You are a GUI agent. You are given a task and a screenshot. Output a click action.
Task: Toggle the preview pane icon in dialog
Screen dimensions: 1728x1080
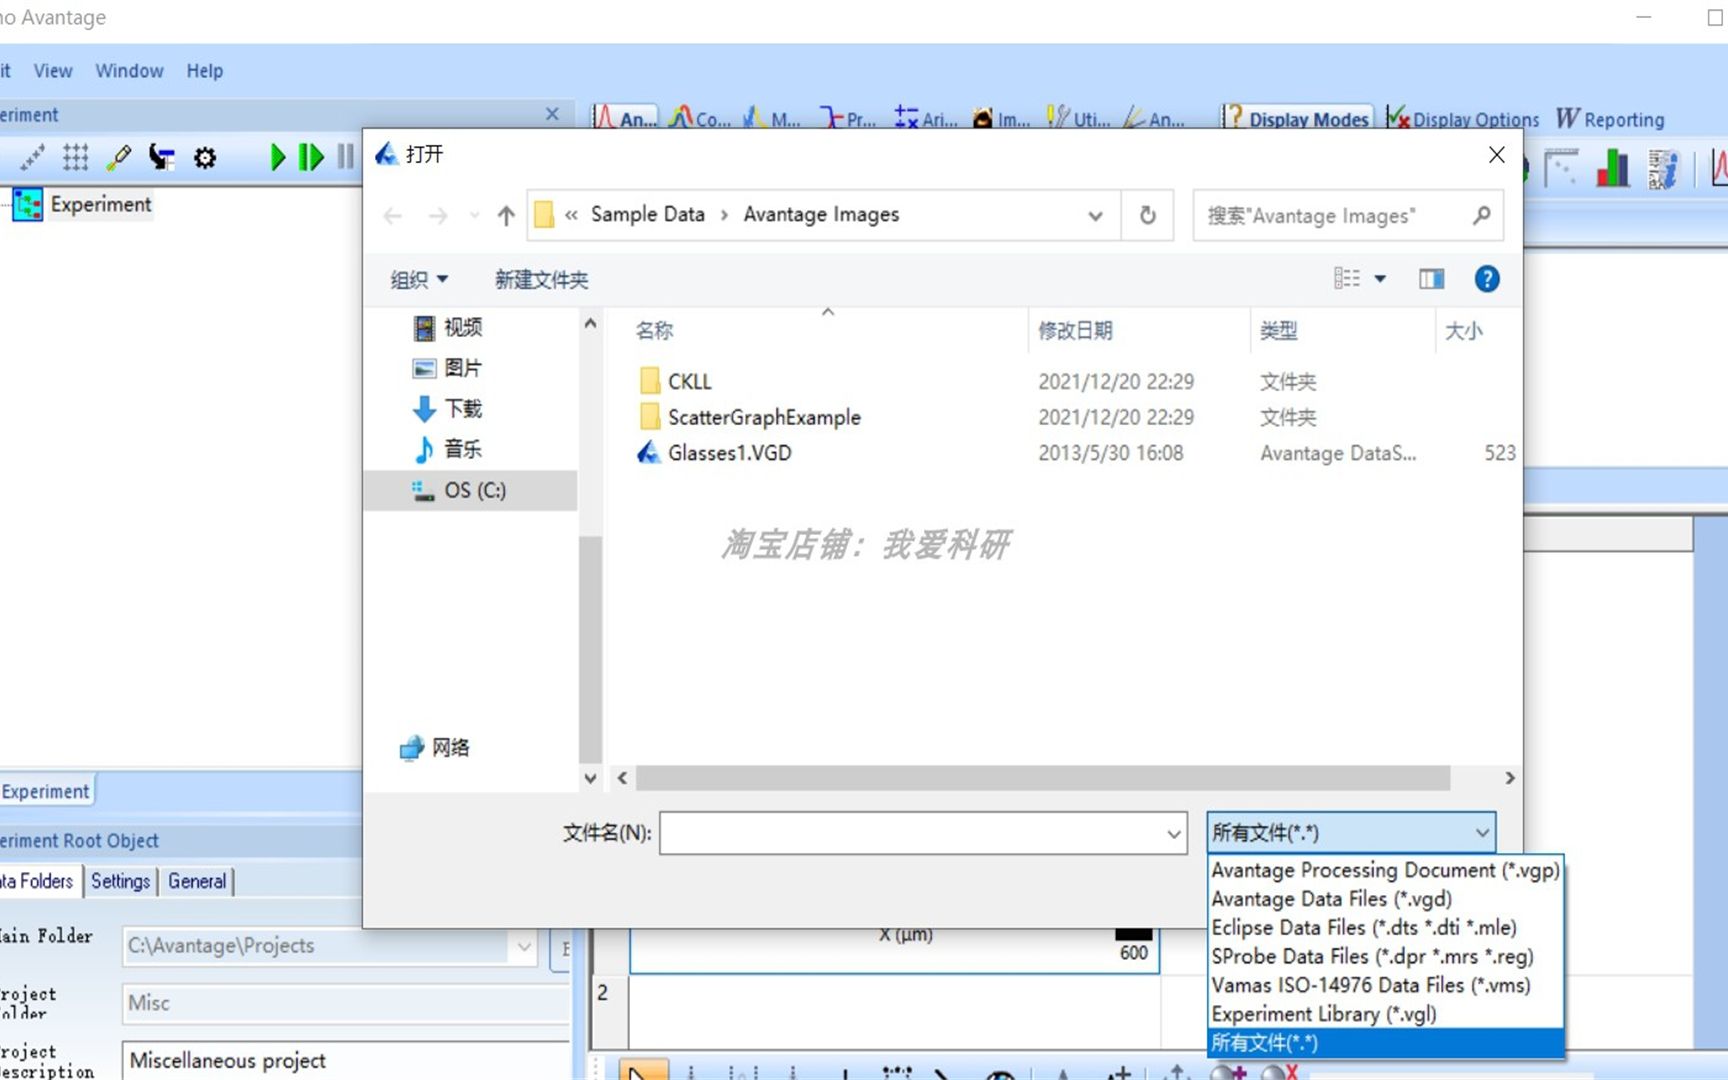coord(1432,279)
